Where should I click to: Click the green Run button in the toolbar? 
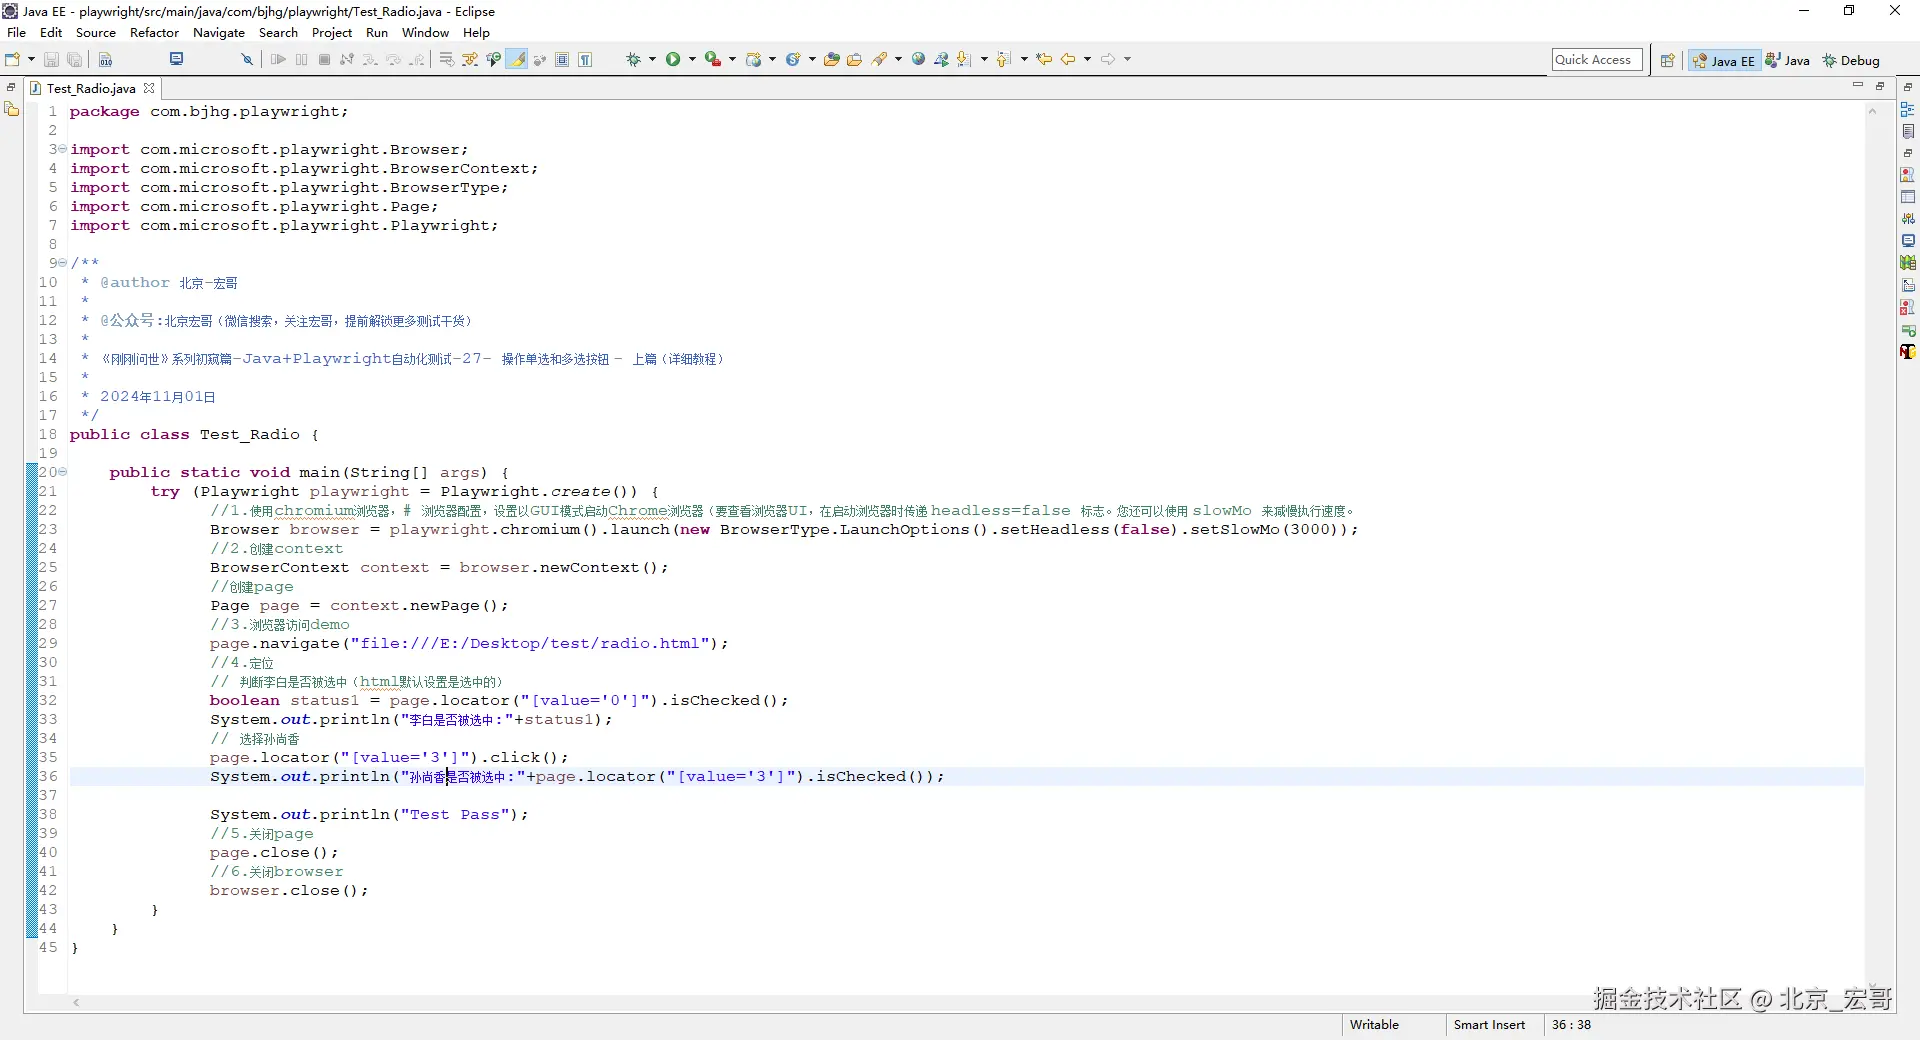[x=673, y=60]
